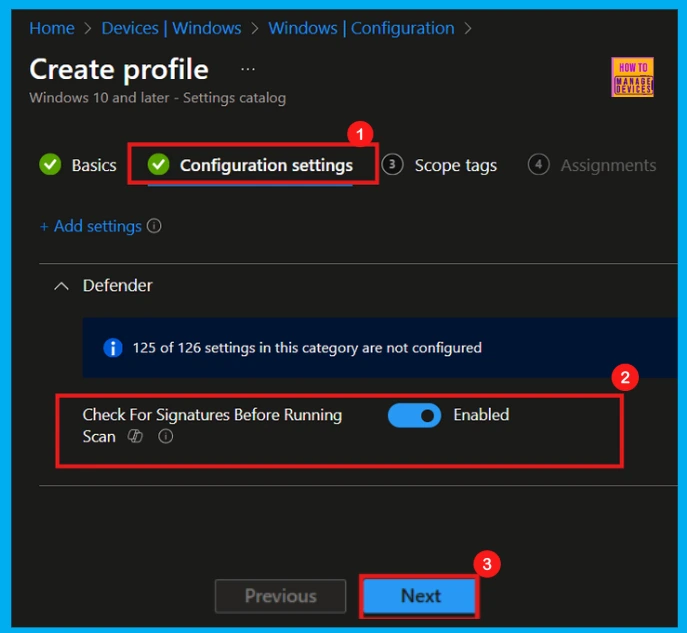The image size is (687, 633).
Task: Click the 'Check For Signatures Before Running Scan' label
Action: 212,425
